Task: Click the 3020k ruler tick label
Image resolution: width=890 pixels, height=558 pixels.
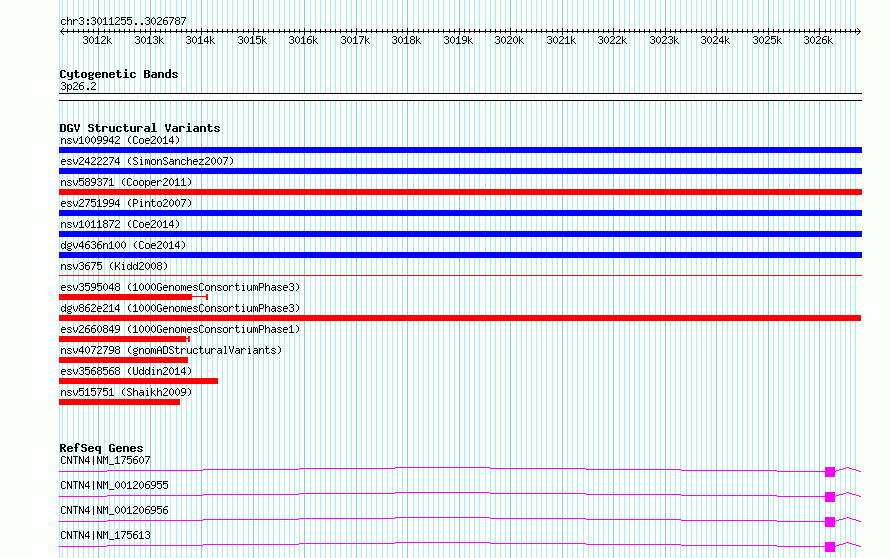Action: 509,40
